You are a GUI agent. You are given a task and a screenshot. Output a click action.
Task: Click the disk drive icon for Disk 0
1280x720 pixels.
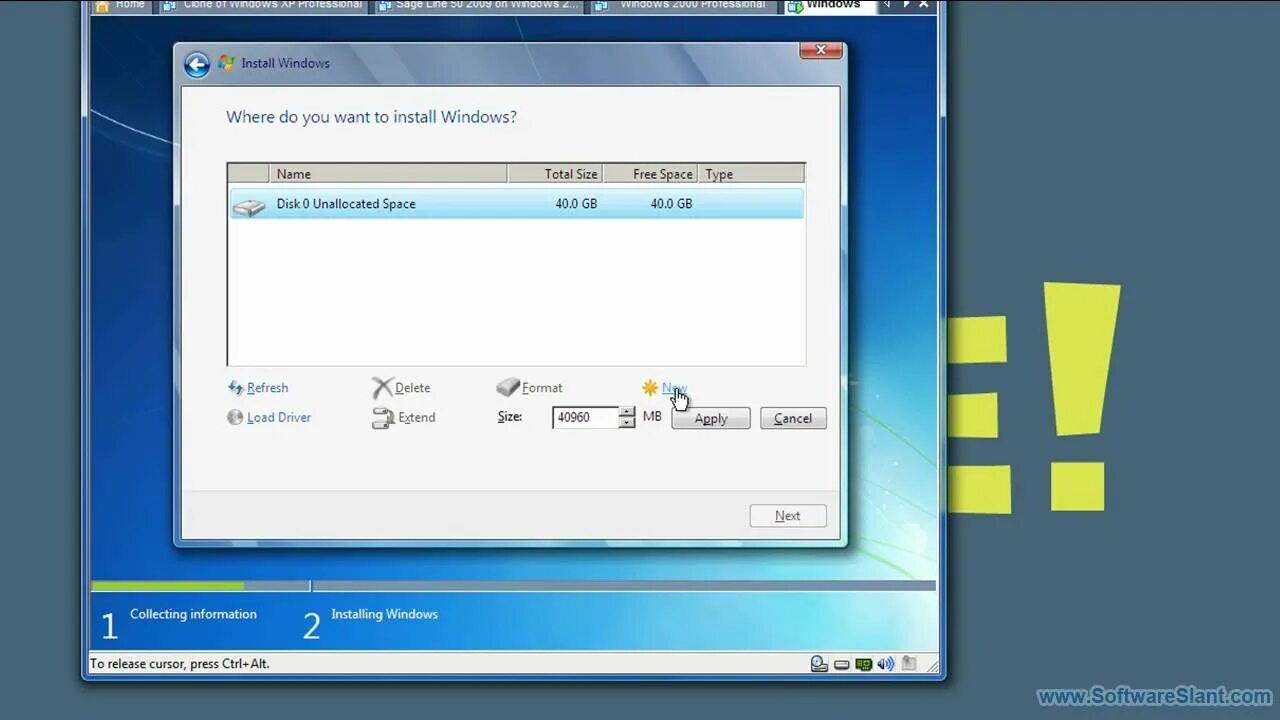(249, 206)
